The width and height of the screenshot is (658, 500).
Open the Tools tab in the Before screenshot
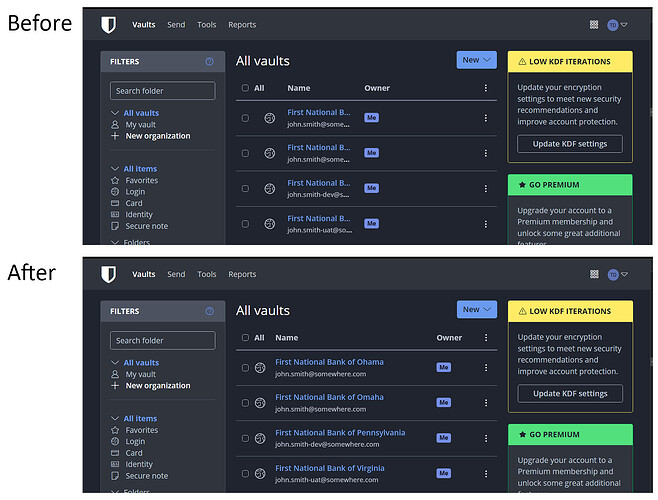pyautogui.click(x=206, y=25)
